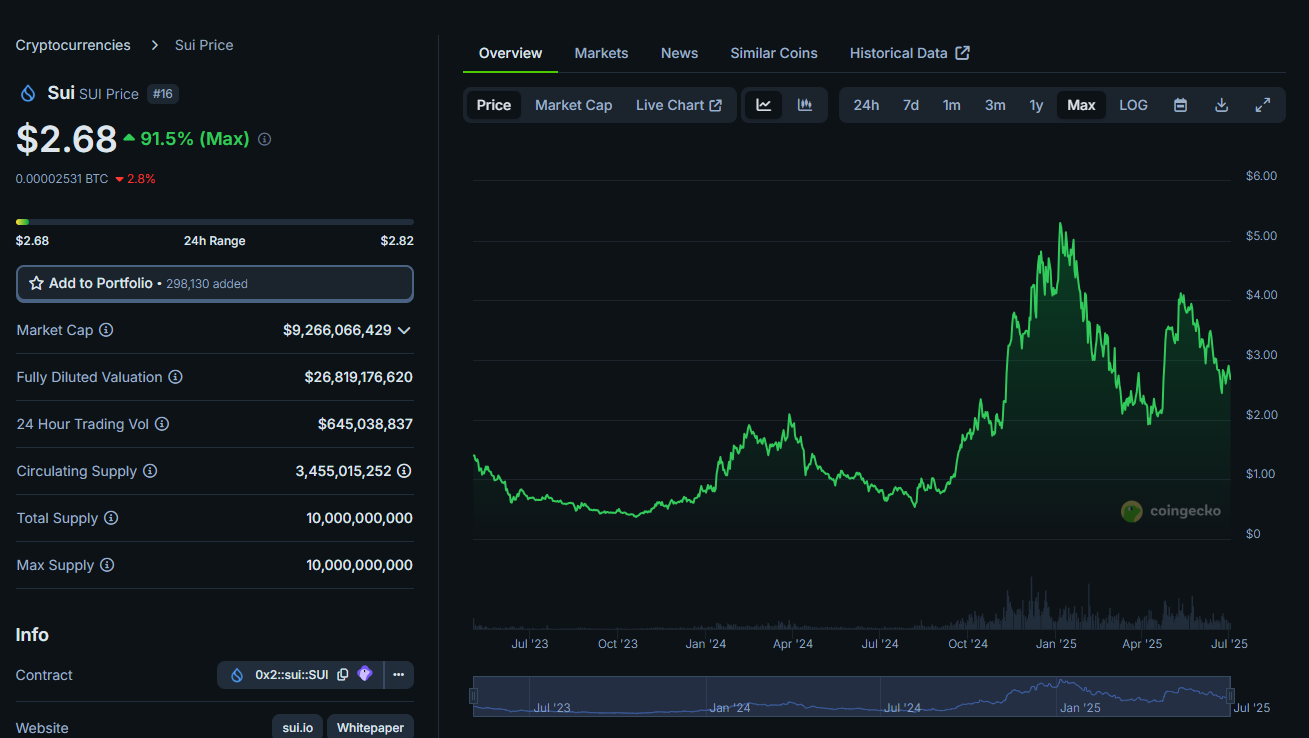Click the $26,819,176,620 valuation value
The image size is (1309, 738).
(x=358, y=377)
